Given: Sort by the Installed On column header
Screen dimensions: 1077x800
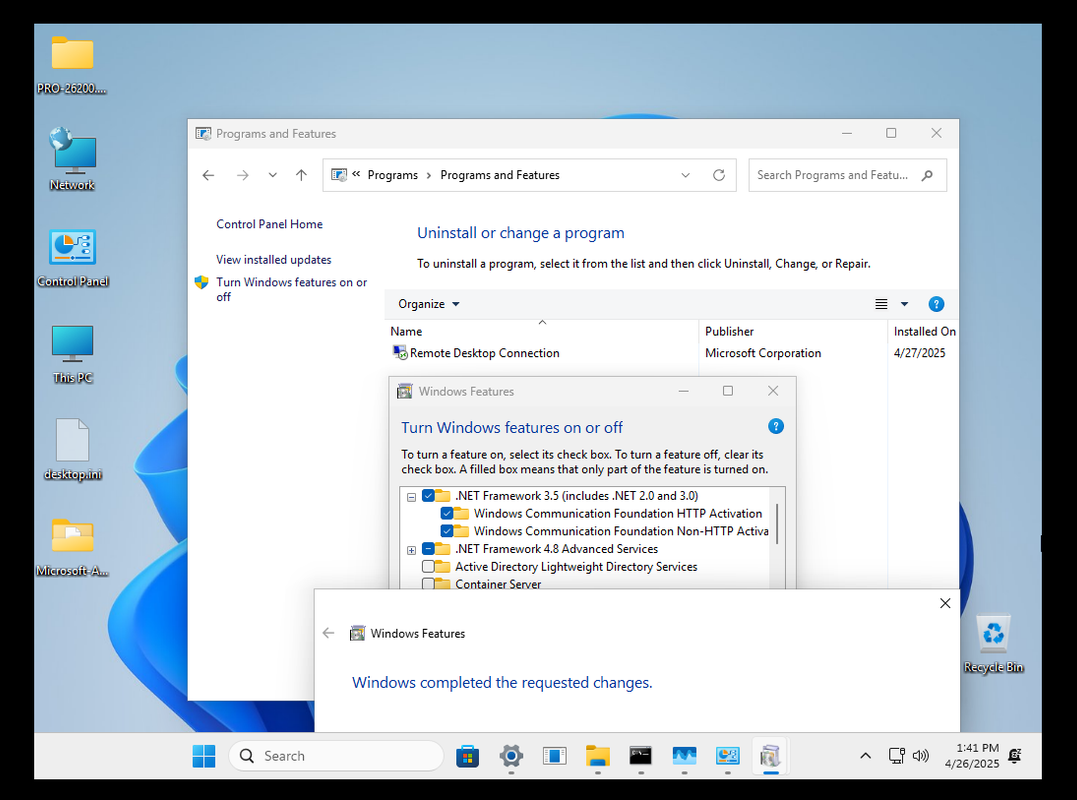Looking at the screenshot, I should click(925, 332).
